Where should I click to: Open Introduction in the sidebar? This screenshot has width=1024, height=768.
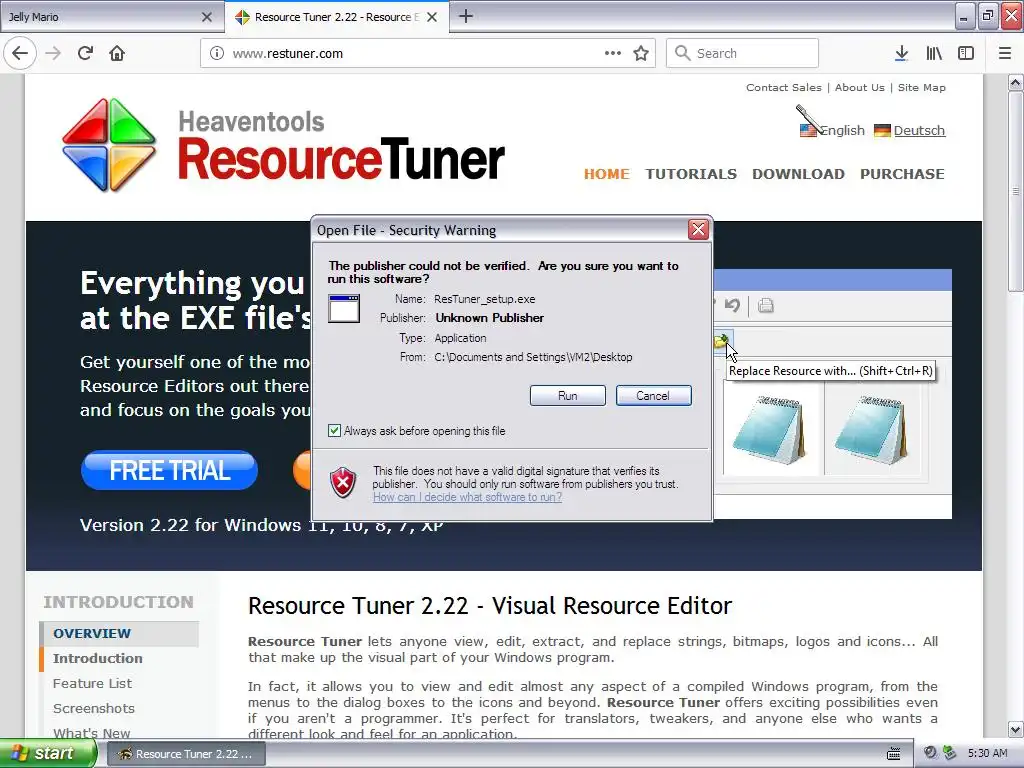pos(98,658)
